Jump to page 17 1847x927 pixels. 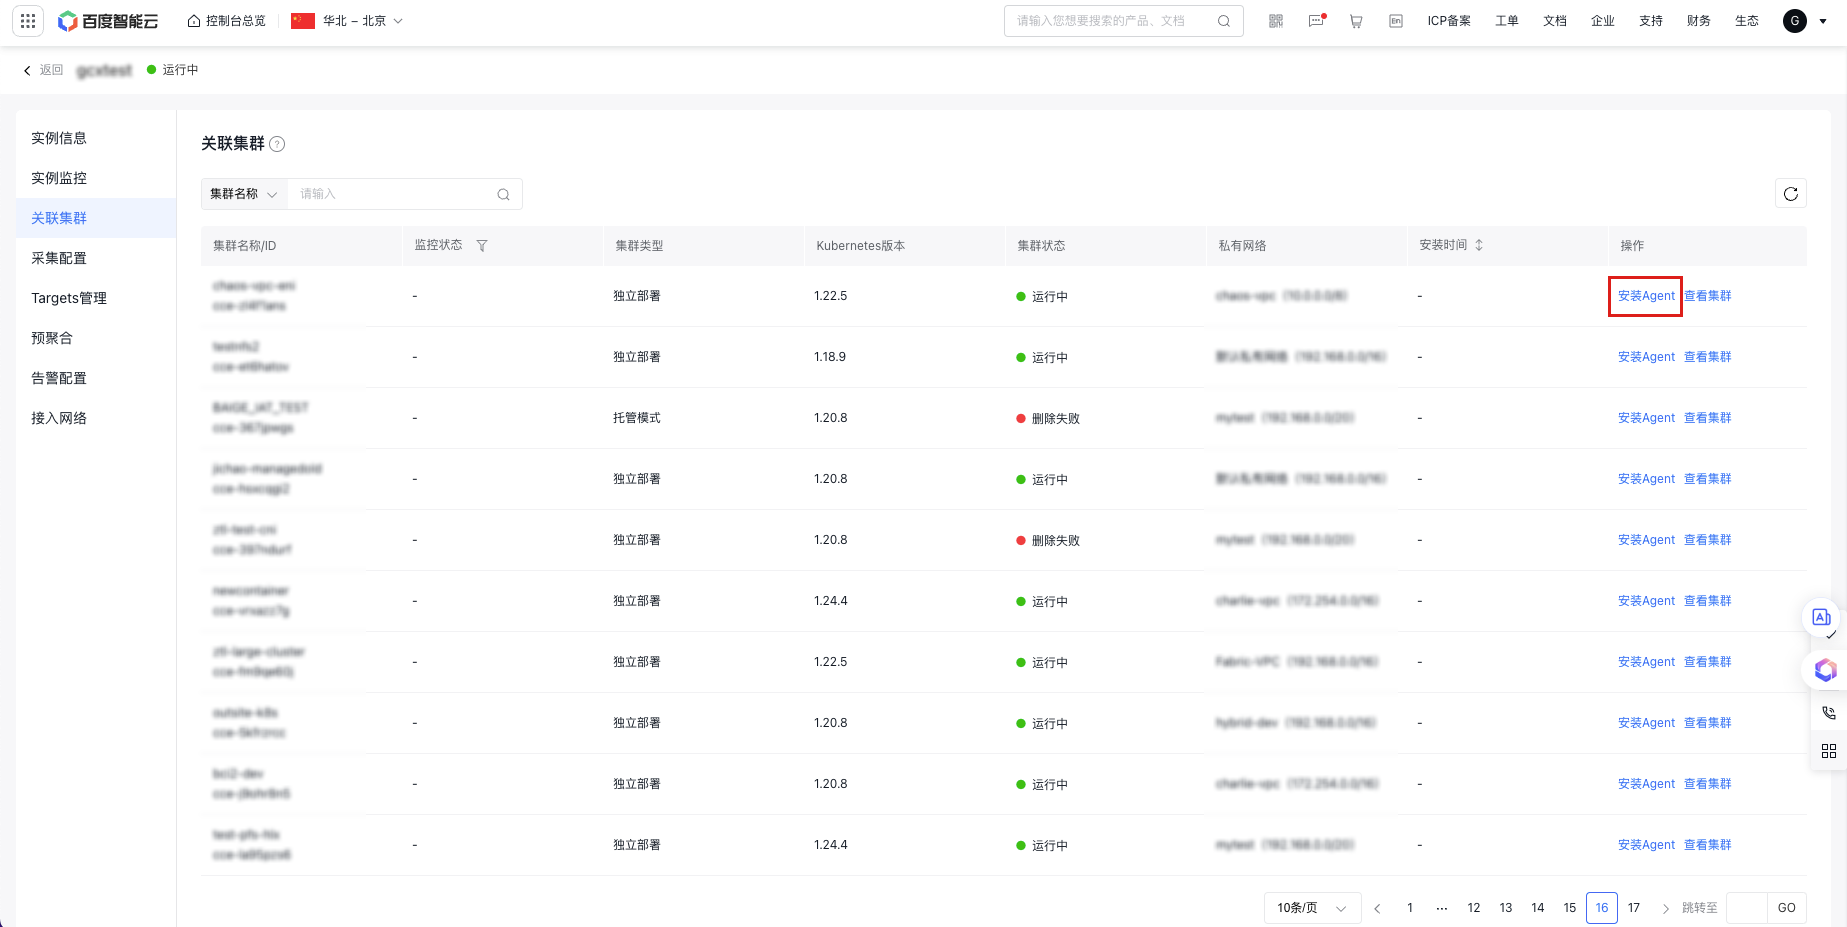1634,908
